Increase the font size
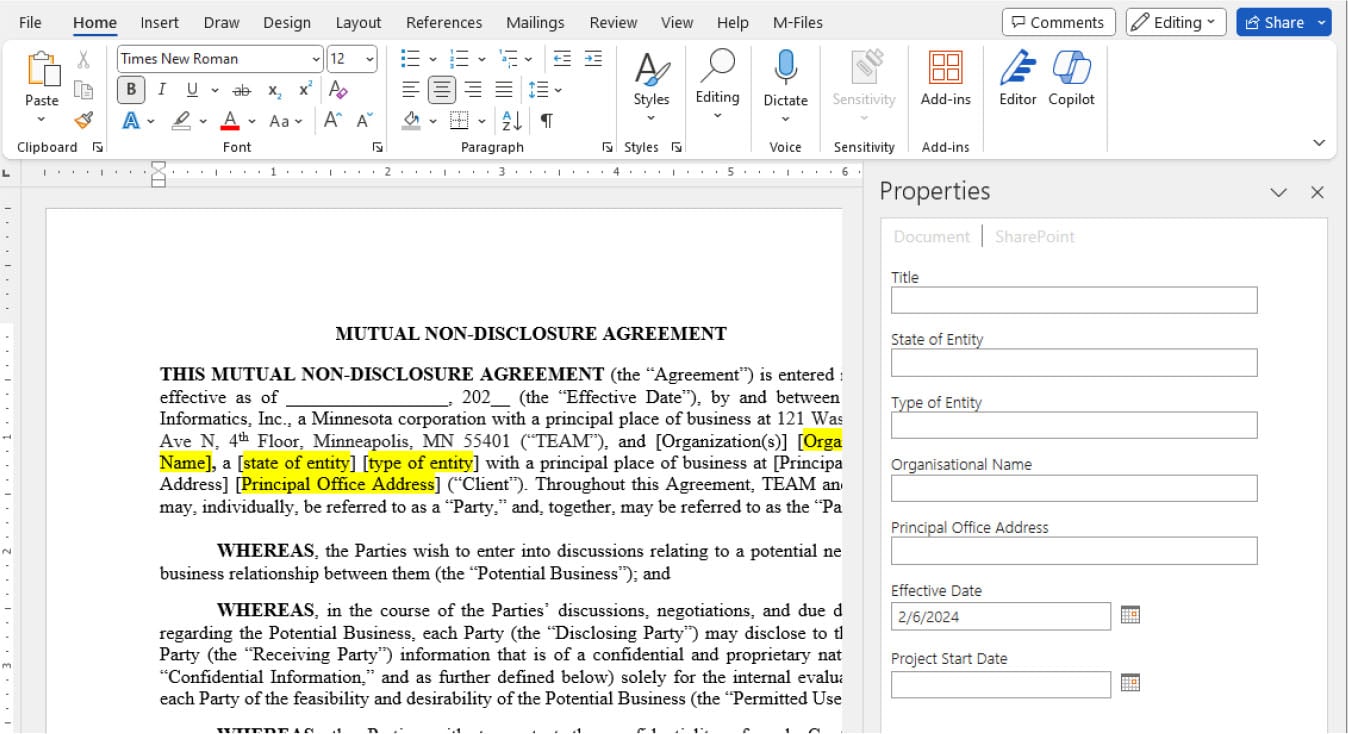This screenshot has width=1348, height=734. (333, 120)
